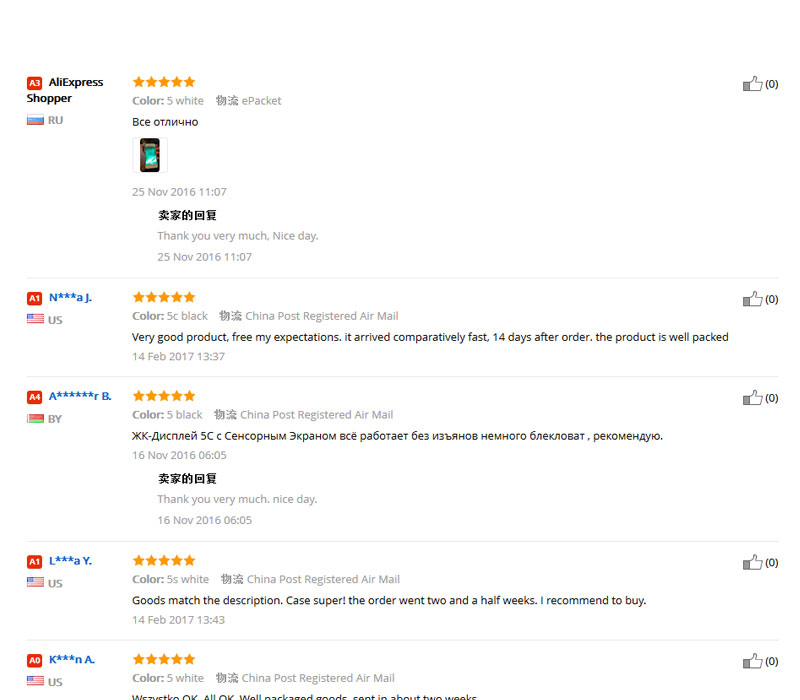Click the Russian flag under AliExpress Shopper
800x700 pixels.
point(35,120)
